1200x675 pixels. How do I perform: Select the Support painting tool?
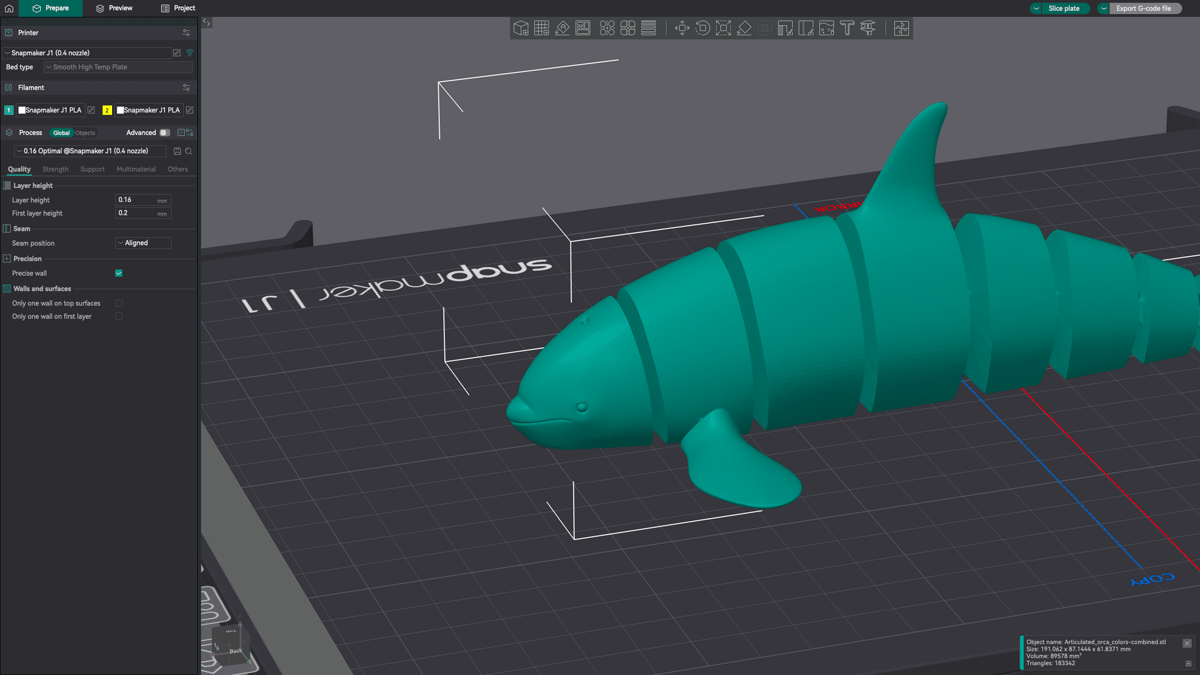tap(785, 28)
